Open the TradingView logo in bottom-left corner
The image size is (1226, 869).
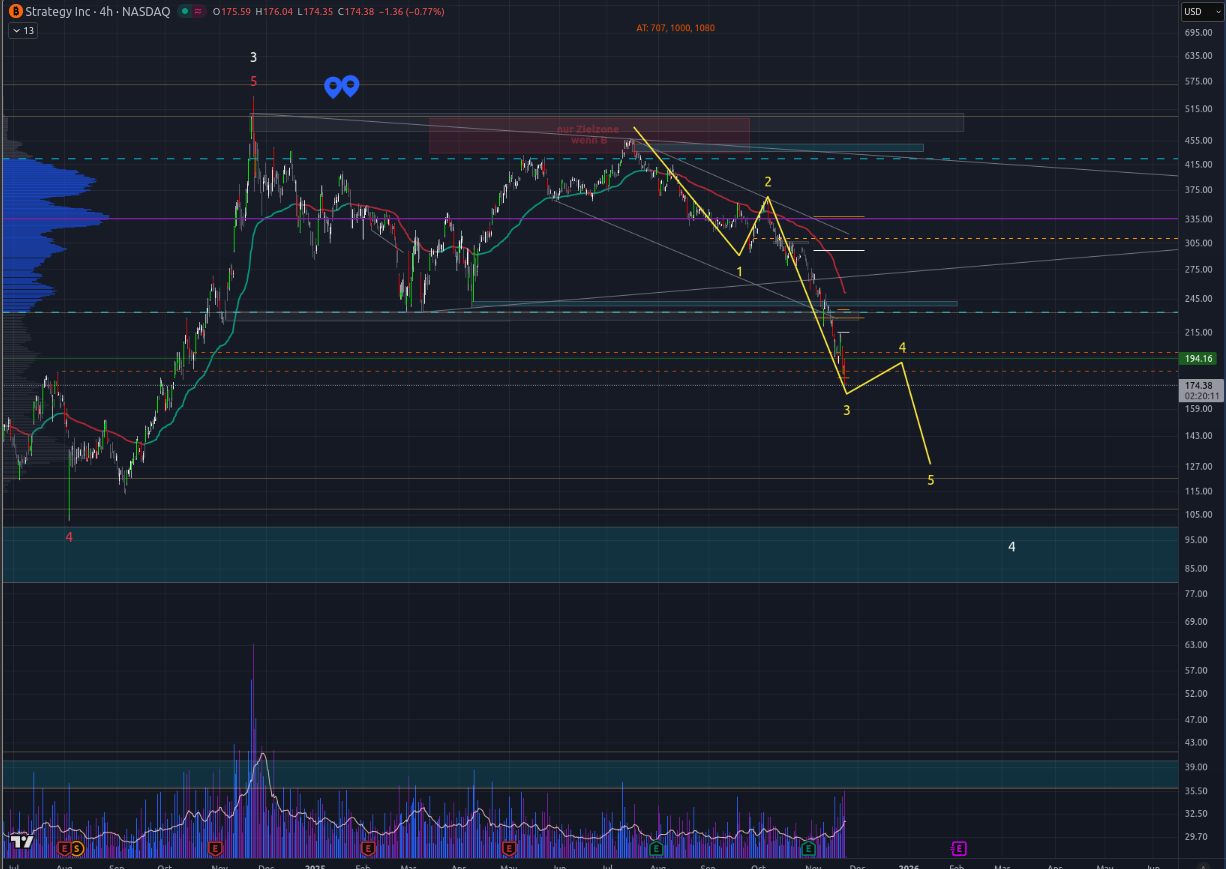22,842
